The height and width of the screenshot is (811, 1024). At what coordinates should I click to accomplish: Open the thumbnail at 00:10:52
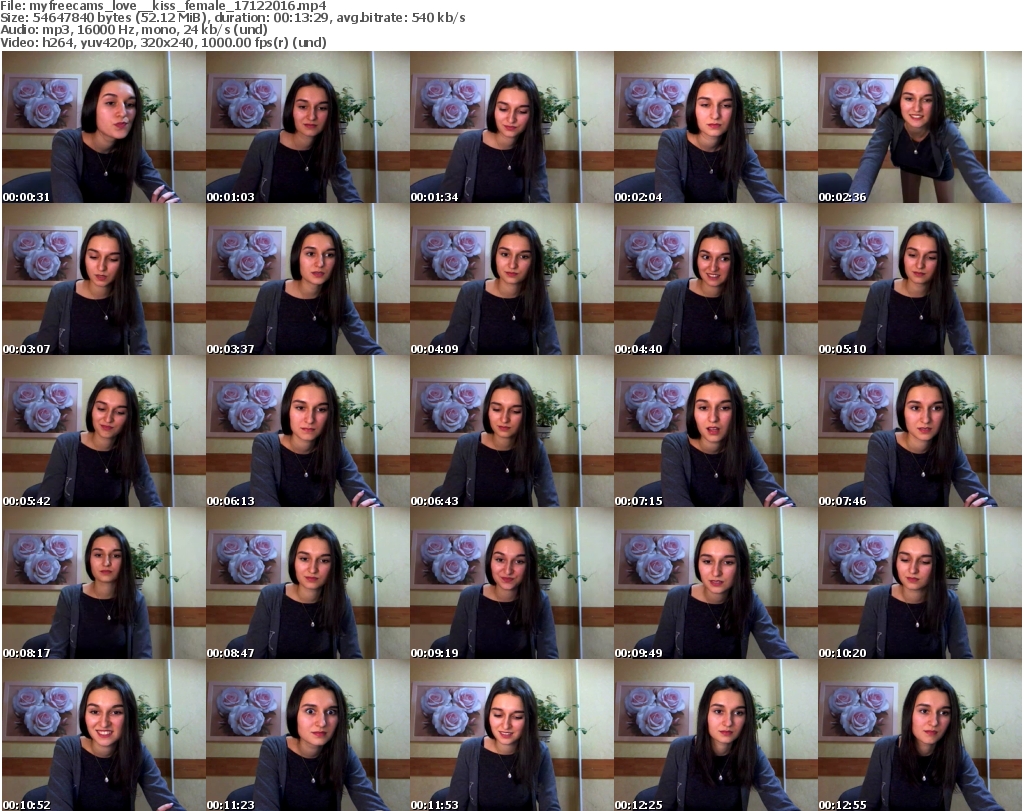tap(102, 736)
